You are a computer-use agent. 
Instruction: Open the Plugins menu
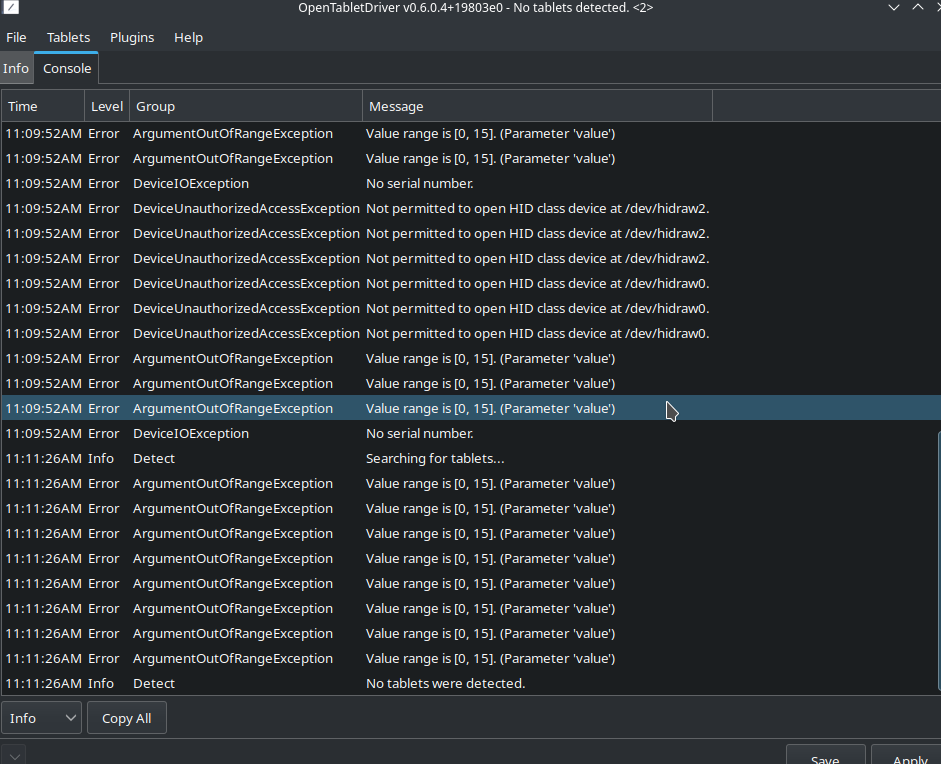(132, 37)
